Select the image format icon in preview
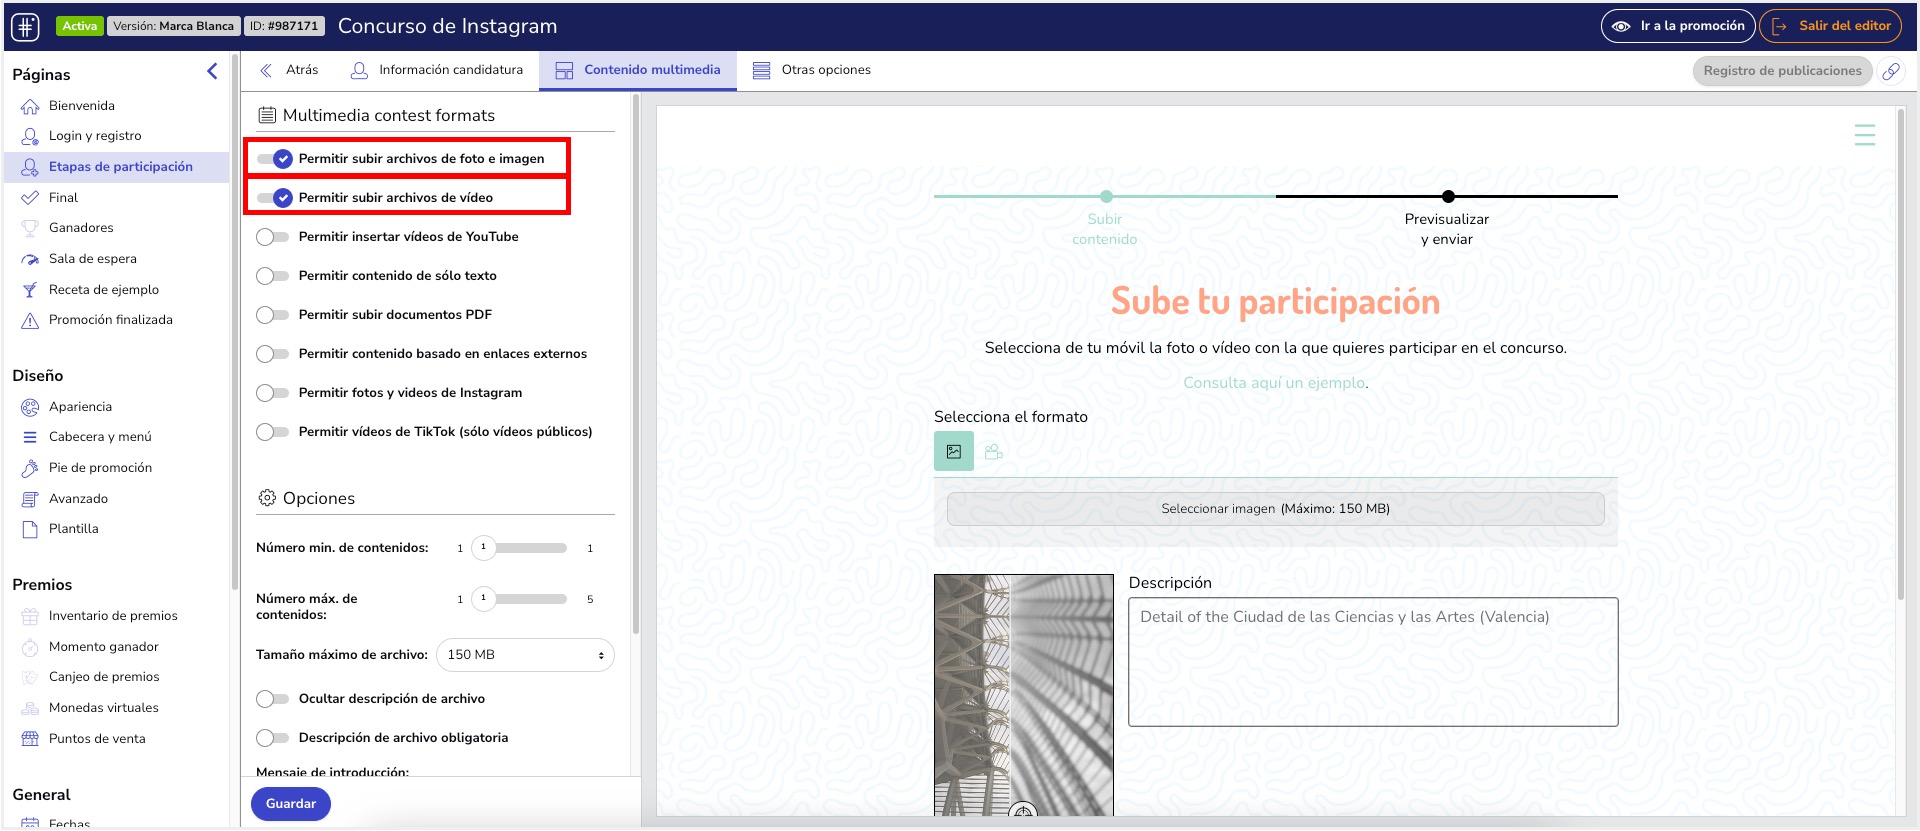 pos(953,452)
